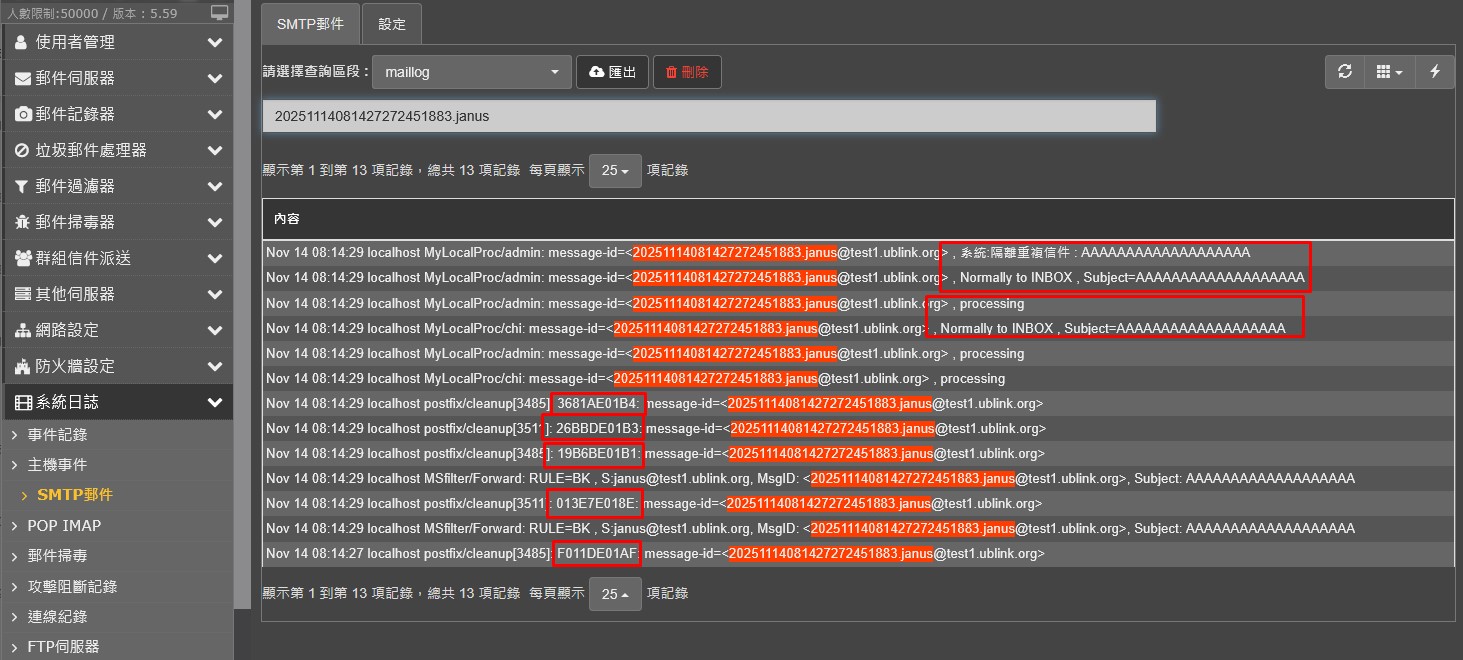Click the red 刪除 trash button
This screenshot has width=1463, height=660.
click(687, 72)
